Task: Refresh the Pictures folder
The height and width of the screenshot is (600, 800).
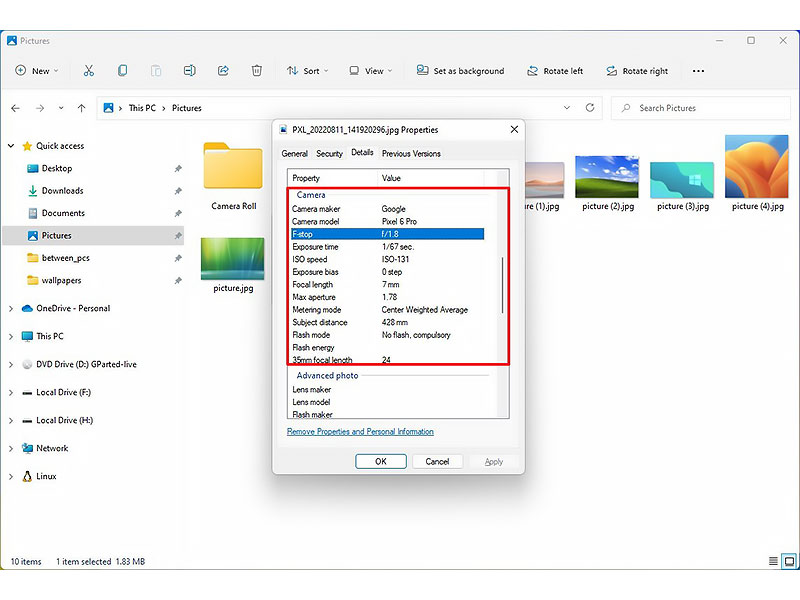Action: click(590, 108)
